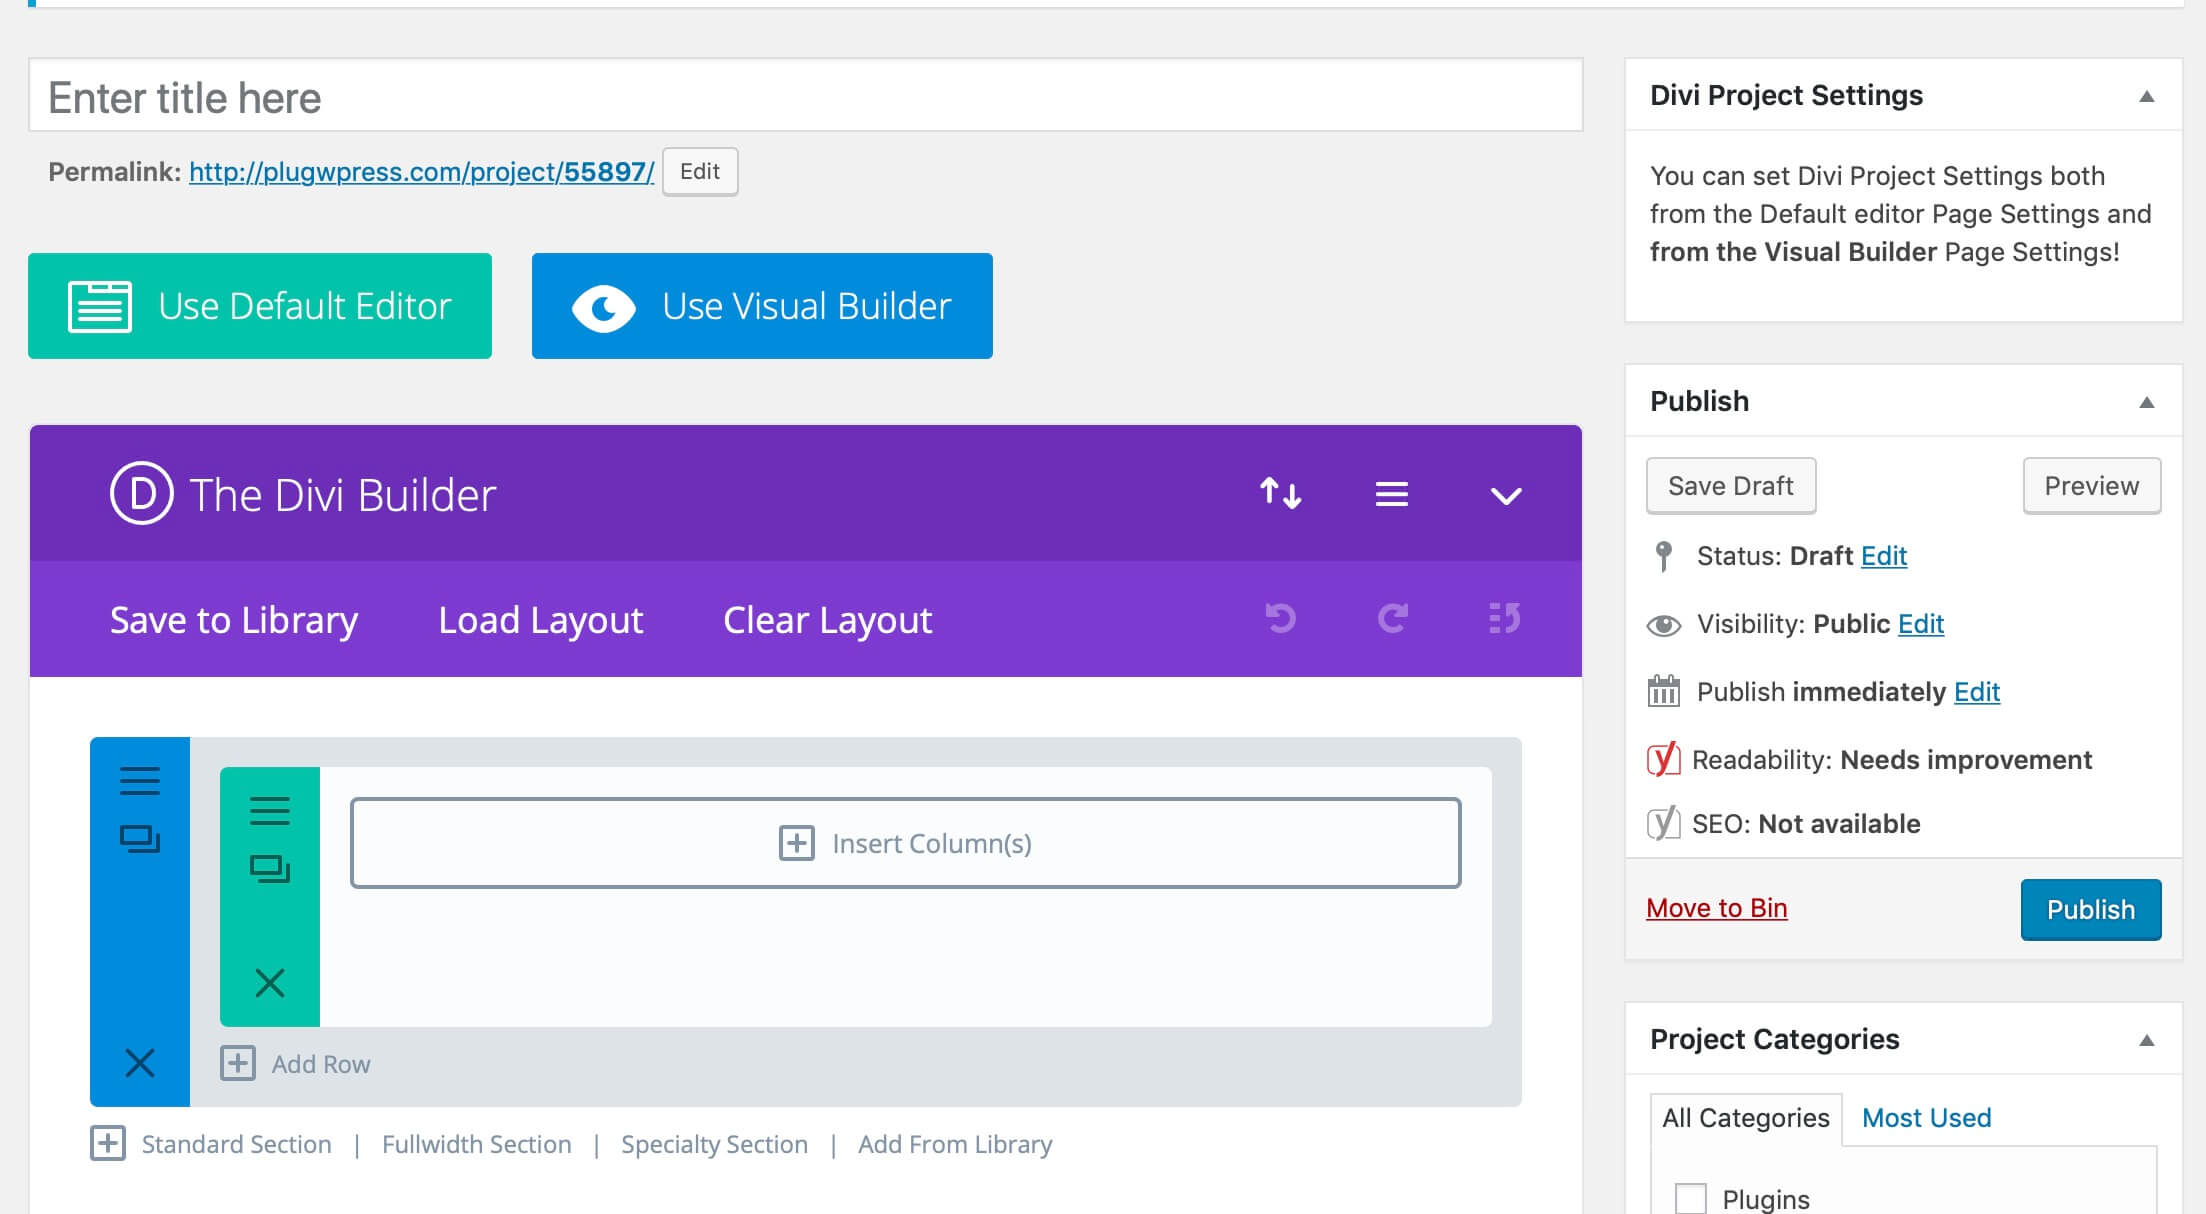This screenshot has height=1214, width=2206.
Task: Add a Standard Section
Action: (236, 1144)
